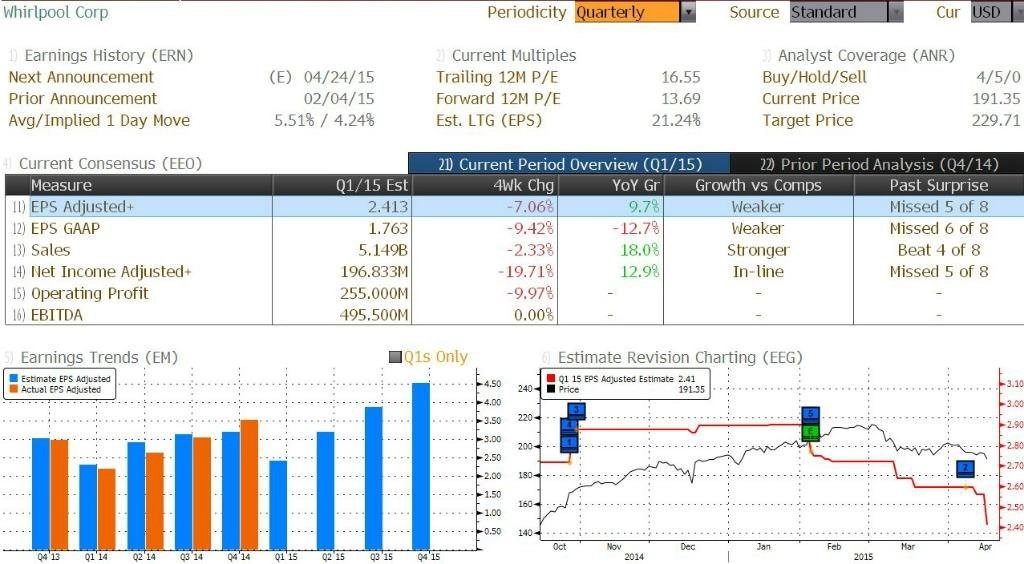Click the Avg/Implied 1 Day Move value
Viewport: 1024px width, 564px height.
(x=324, y=120)
